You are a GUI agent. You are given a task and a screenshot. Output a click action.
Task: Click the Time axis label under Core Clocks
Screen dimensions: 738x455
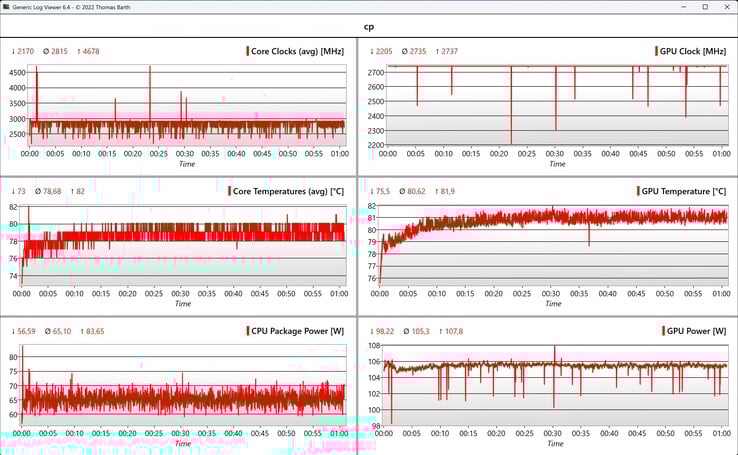coord(186,164)
